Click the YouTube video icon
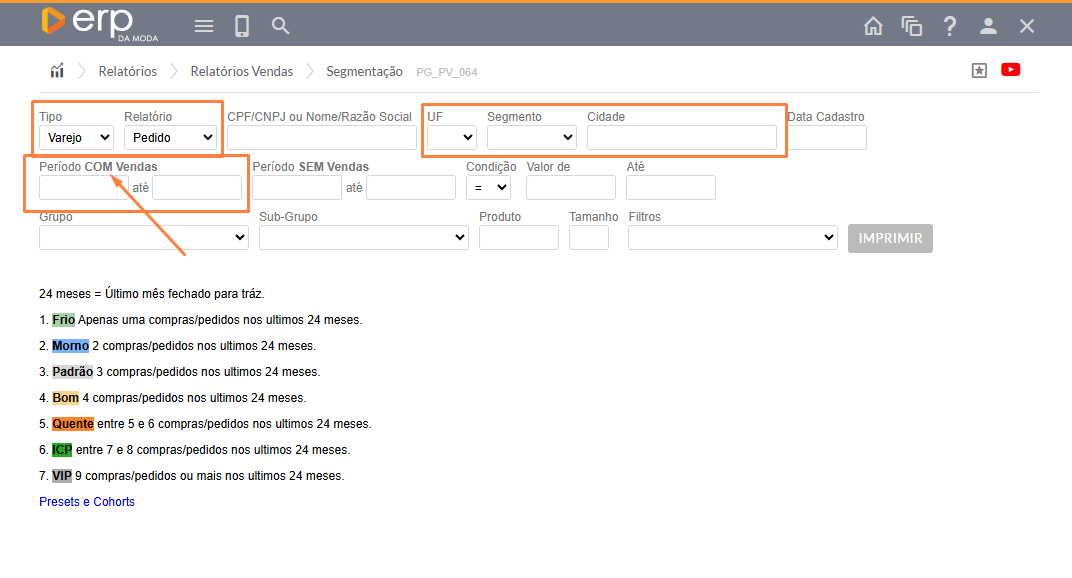The image size is (1072, 578). (1010, 70)
